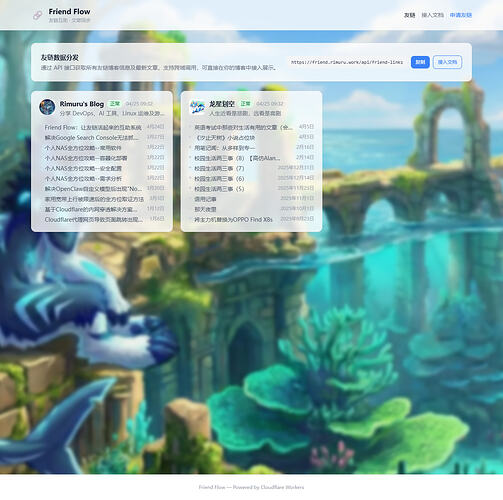Open the first 龙屋划空 article about 英语考试
Viewport: 503px width, 500px height.
(243, 127)
